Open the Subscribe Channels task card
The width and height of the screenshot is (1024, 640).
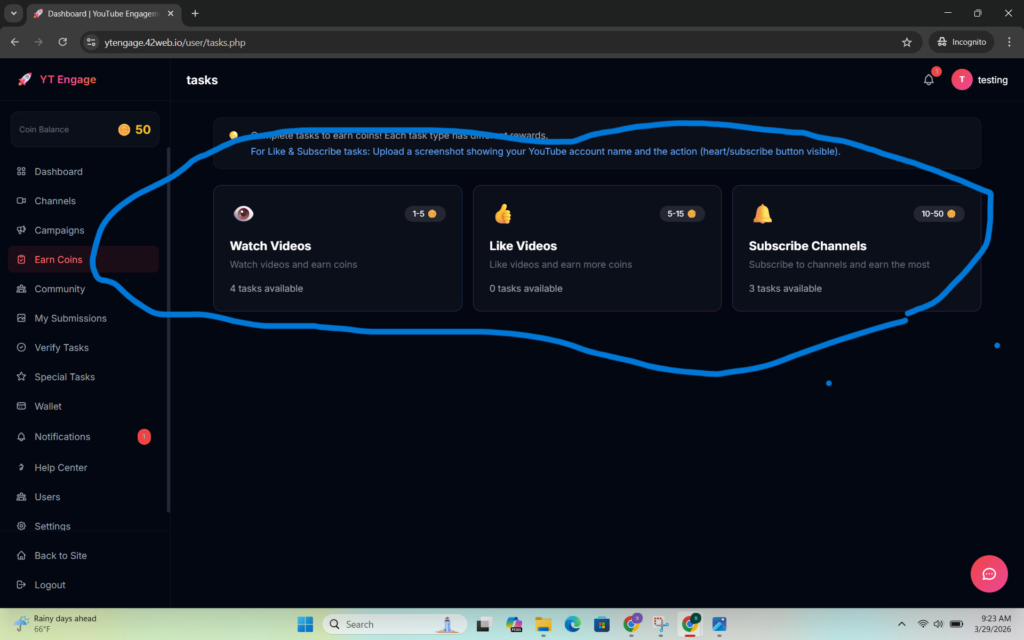pyautogui.click(x=856, y=248)
